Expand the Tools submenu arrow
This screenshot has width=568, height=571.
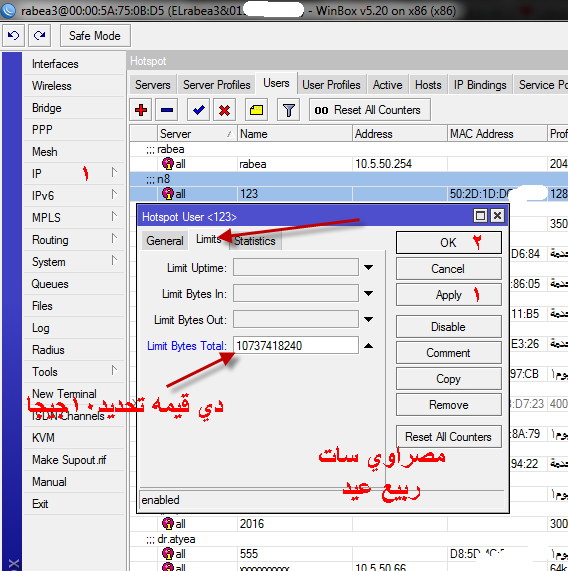[x=114, y=370]
